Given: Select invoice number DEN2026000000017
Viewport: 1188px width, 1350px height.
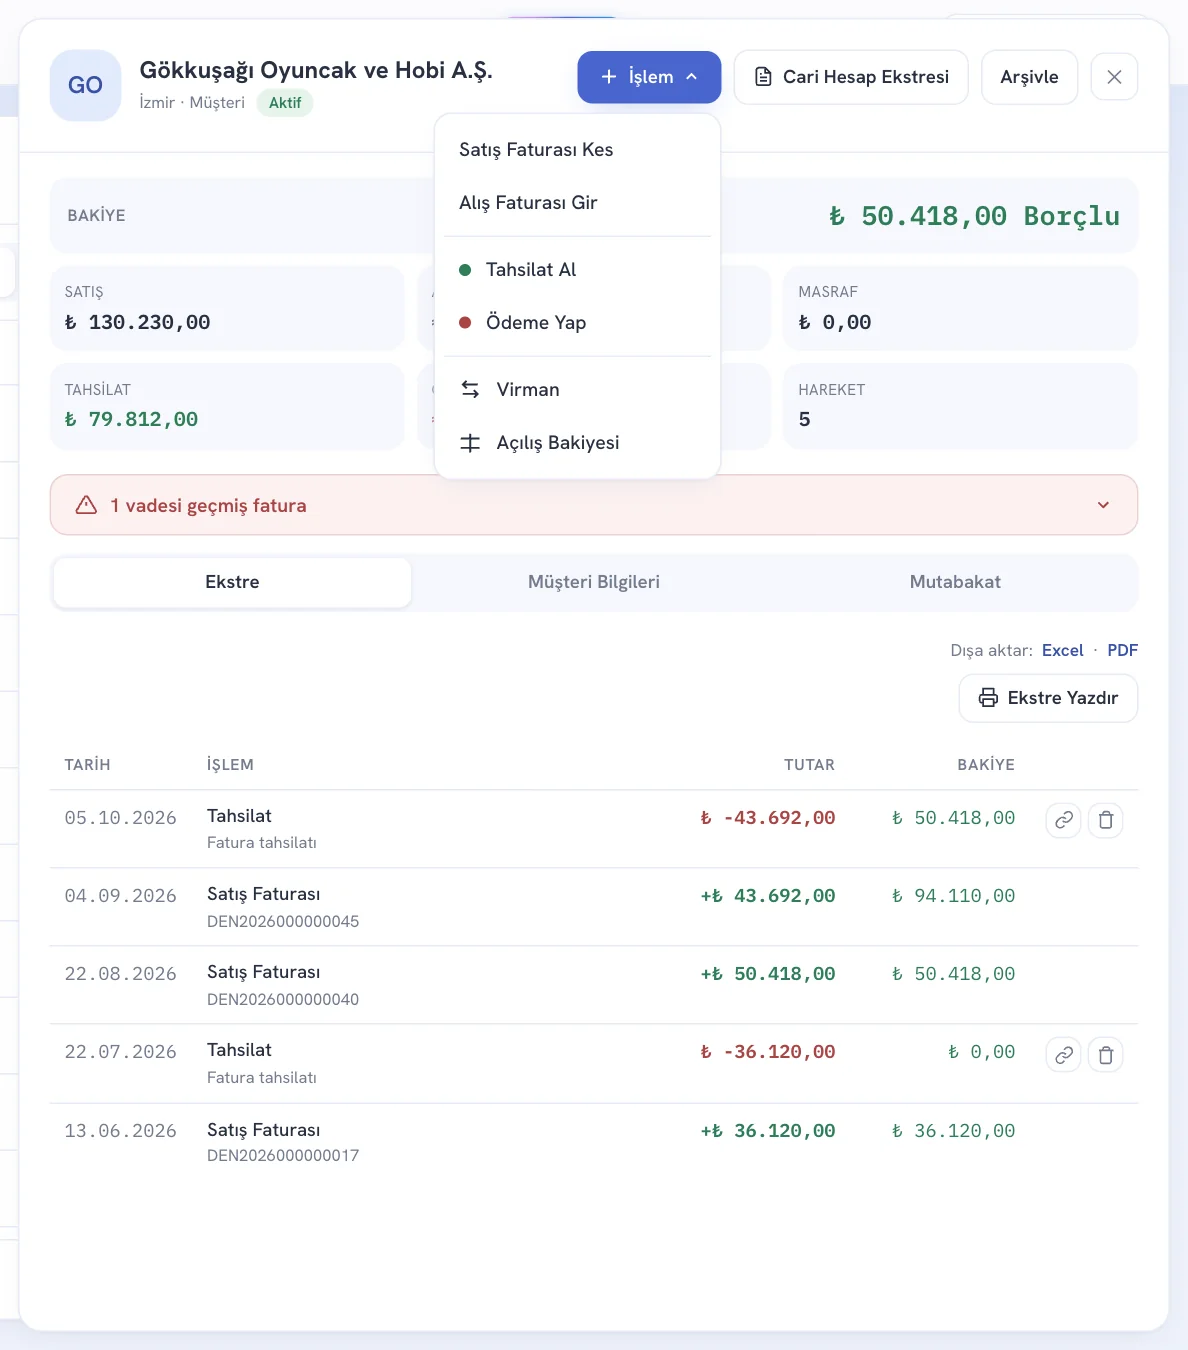Looking at the screenshot, I should [283, 1155].
